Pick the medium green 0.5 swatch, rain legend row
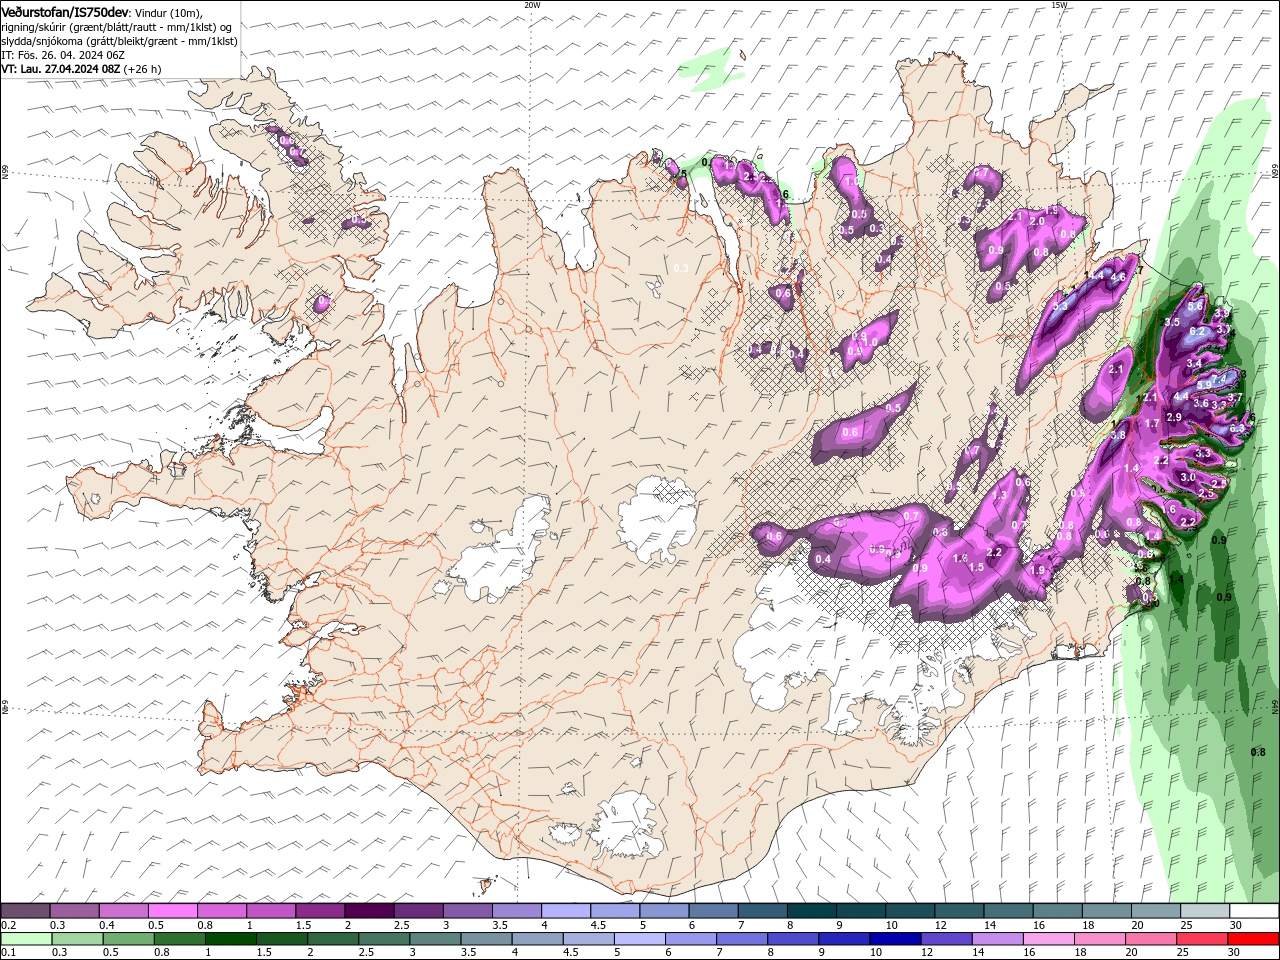This screenshot has height=960, width=1280. 128,939
